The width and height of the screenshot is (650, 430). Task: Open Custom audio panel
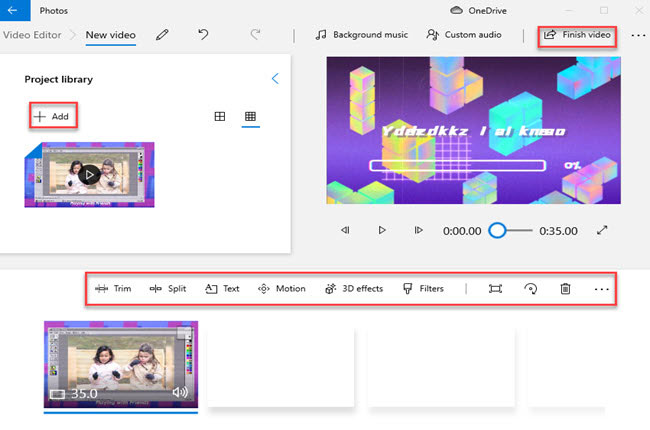pyautogui.click(x=464, y=35)
